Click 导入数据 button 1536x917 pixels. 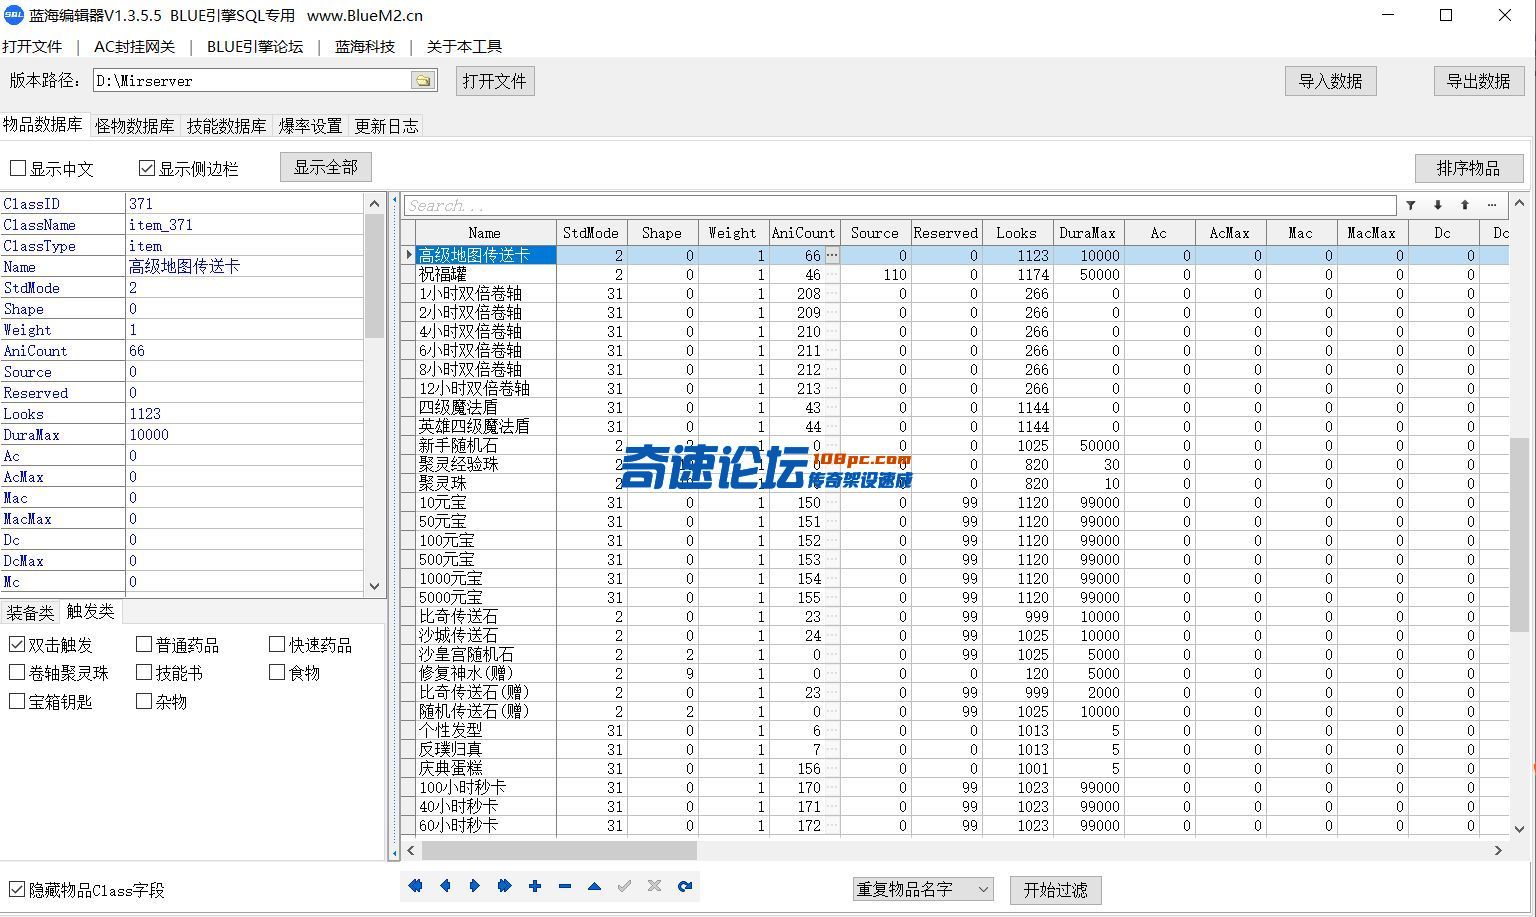point(1331,81)
